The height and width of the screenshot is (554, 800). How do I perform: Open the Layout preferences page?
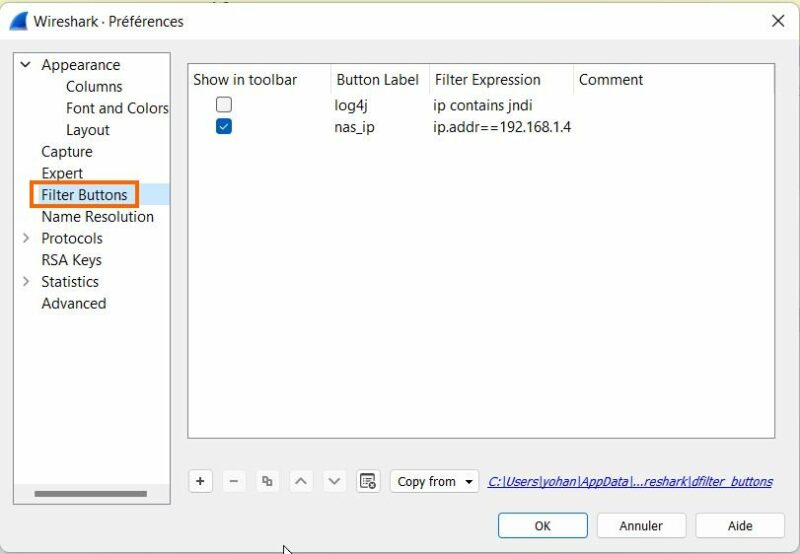pyautogui.click(x=87, y=130)
